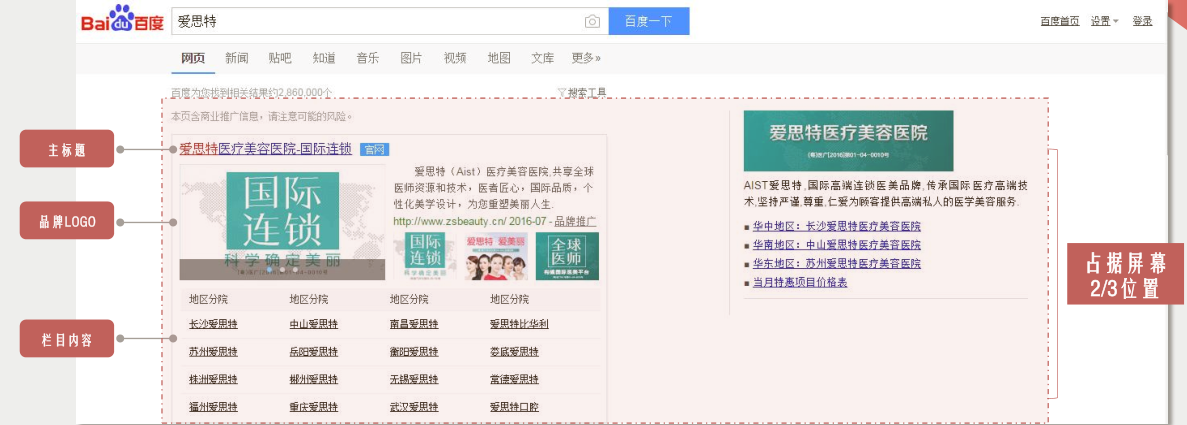The width and height of the screenshot is (1187, 425).
Task: Open the 爱思特医疗美容医院-国际连锁 title link
Action: 266,149
